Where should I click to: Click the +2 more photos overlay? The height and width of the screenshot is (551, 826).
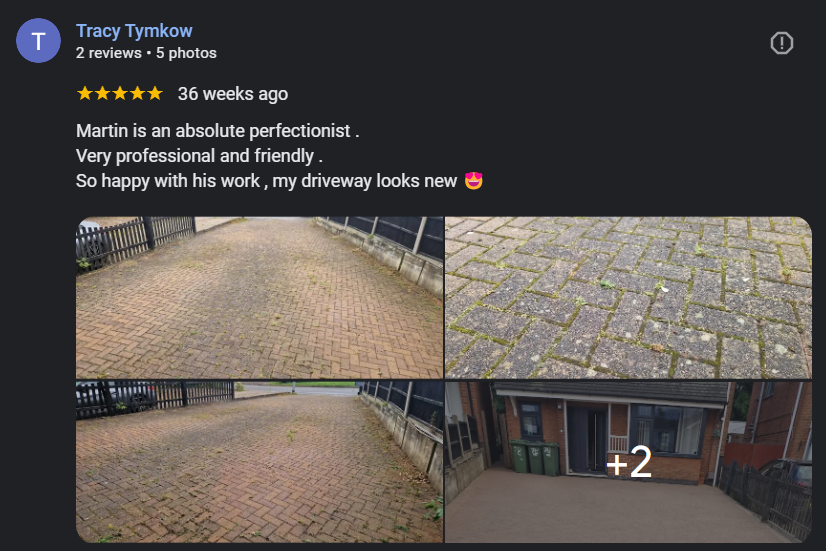(x=629, y=463)
